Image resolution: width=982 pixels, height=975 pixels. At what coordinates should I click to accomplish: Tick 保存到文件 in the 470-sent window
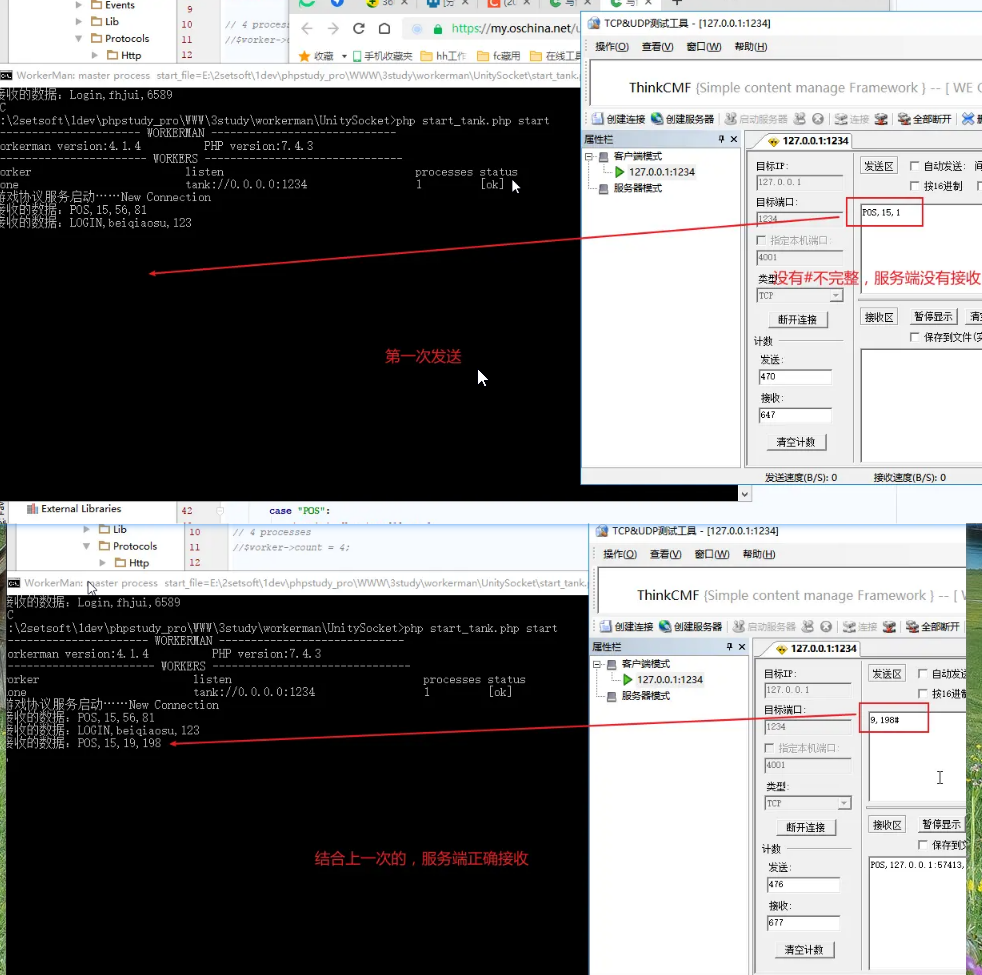click(x=914, y=338)
